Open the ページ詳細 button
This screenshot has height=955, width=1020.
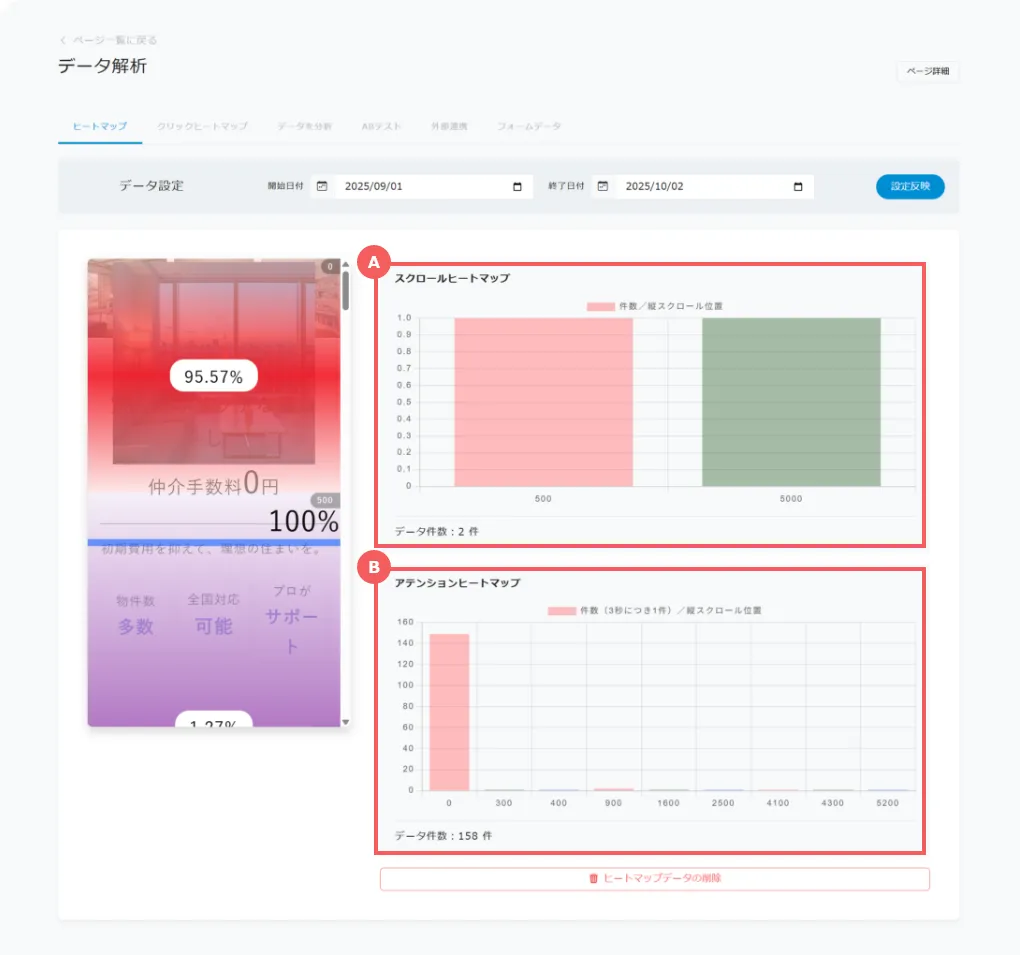pos(927,72)
